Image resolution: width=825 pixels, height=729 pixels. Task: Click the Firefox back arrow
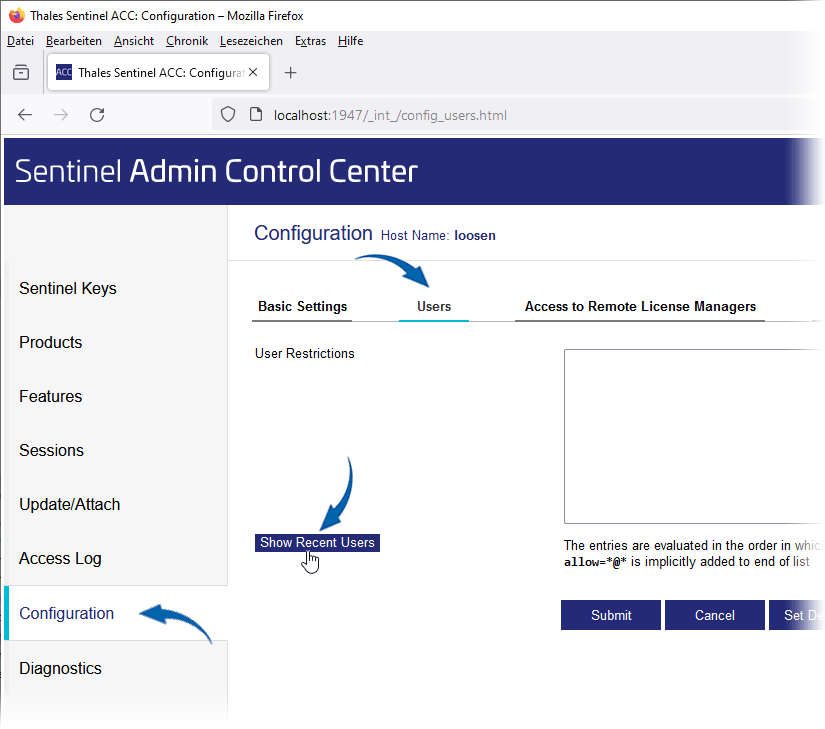coord(25,115)
